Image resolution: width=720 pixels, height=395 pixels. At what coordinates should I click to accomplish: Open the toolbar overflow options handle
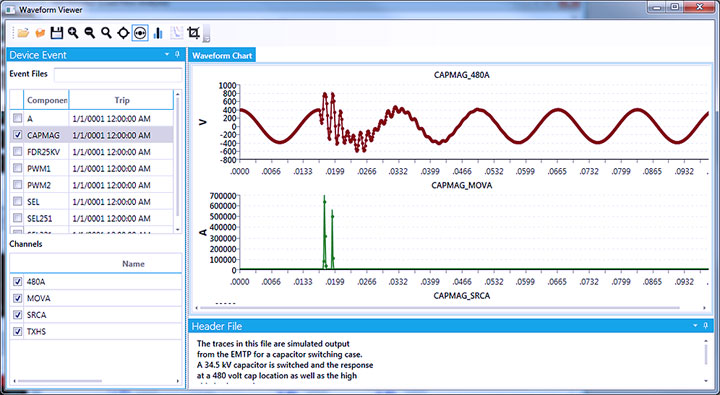coord(206,34)
